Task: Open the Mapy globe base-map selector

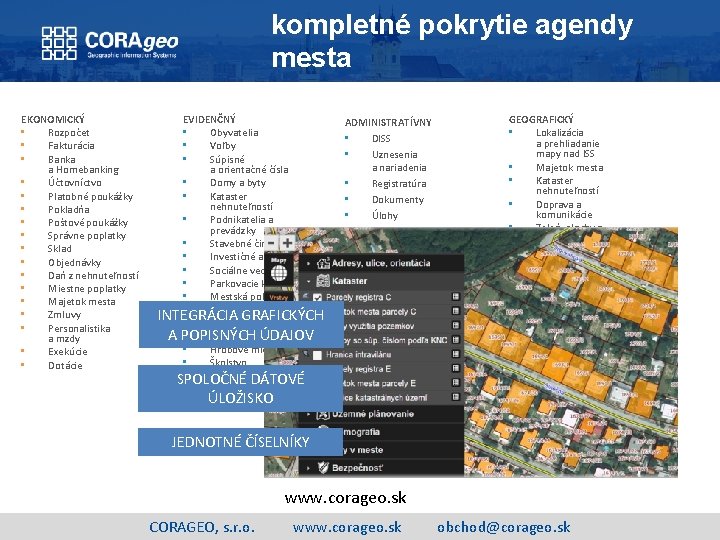Action: [x=279, y=270]
